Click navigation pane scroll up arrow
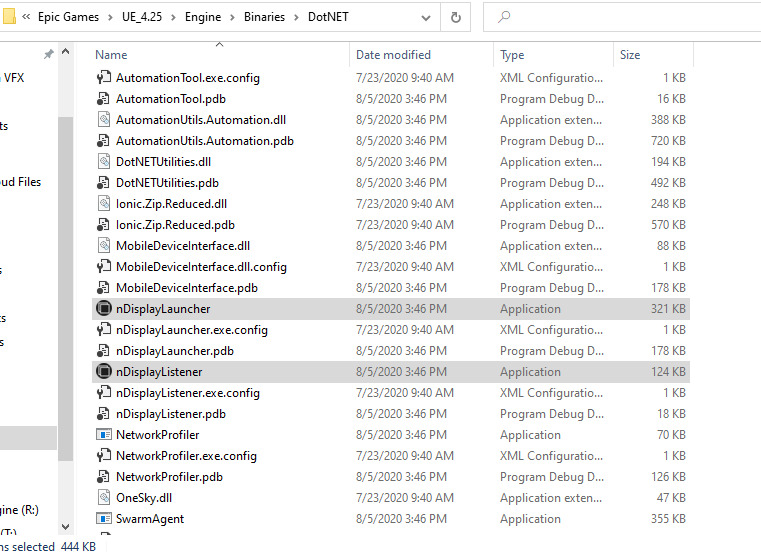 pos(66,51)
